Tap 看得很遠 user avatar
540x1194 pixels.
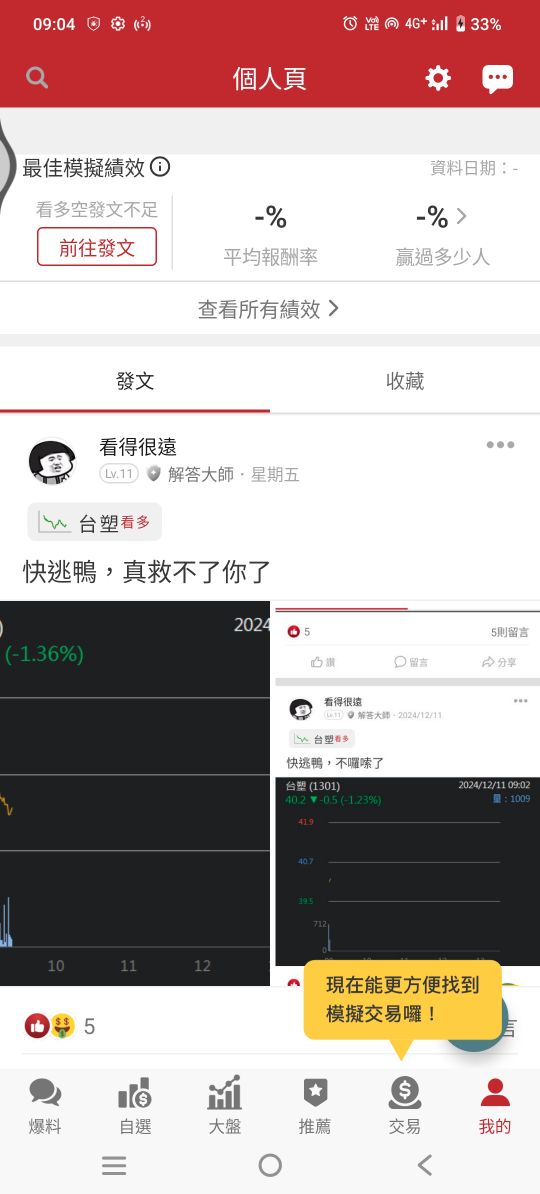click(x=52, y=461)
